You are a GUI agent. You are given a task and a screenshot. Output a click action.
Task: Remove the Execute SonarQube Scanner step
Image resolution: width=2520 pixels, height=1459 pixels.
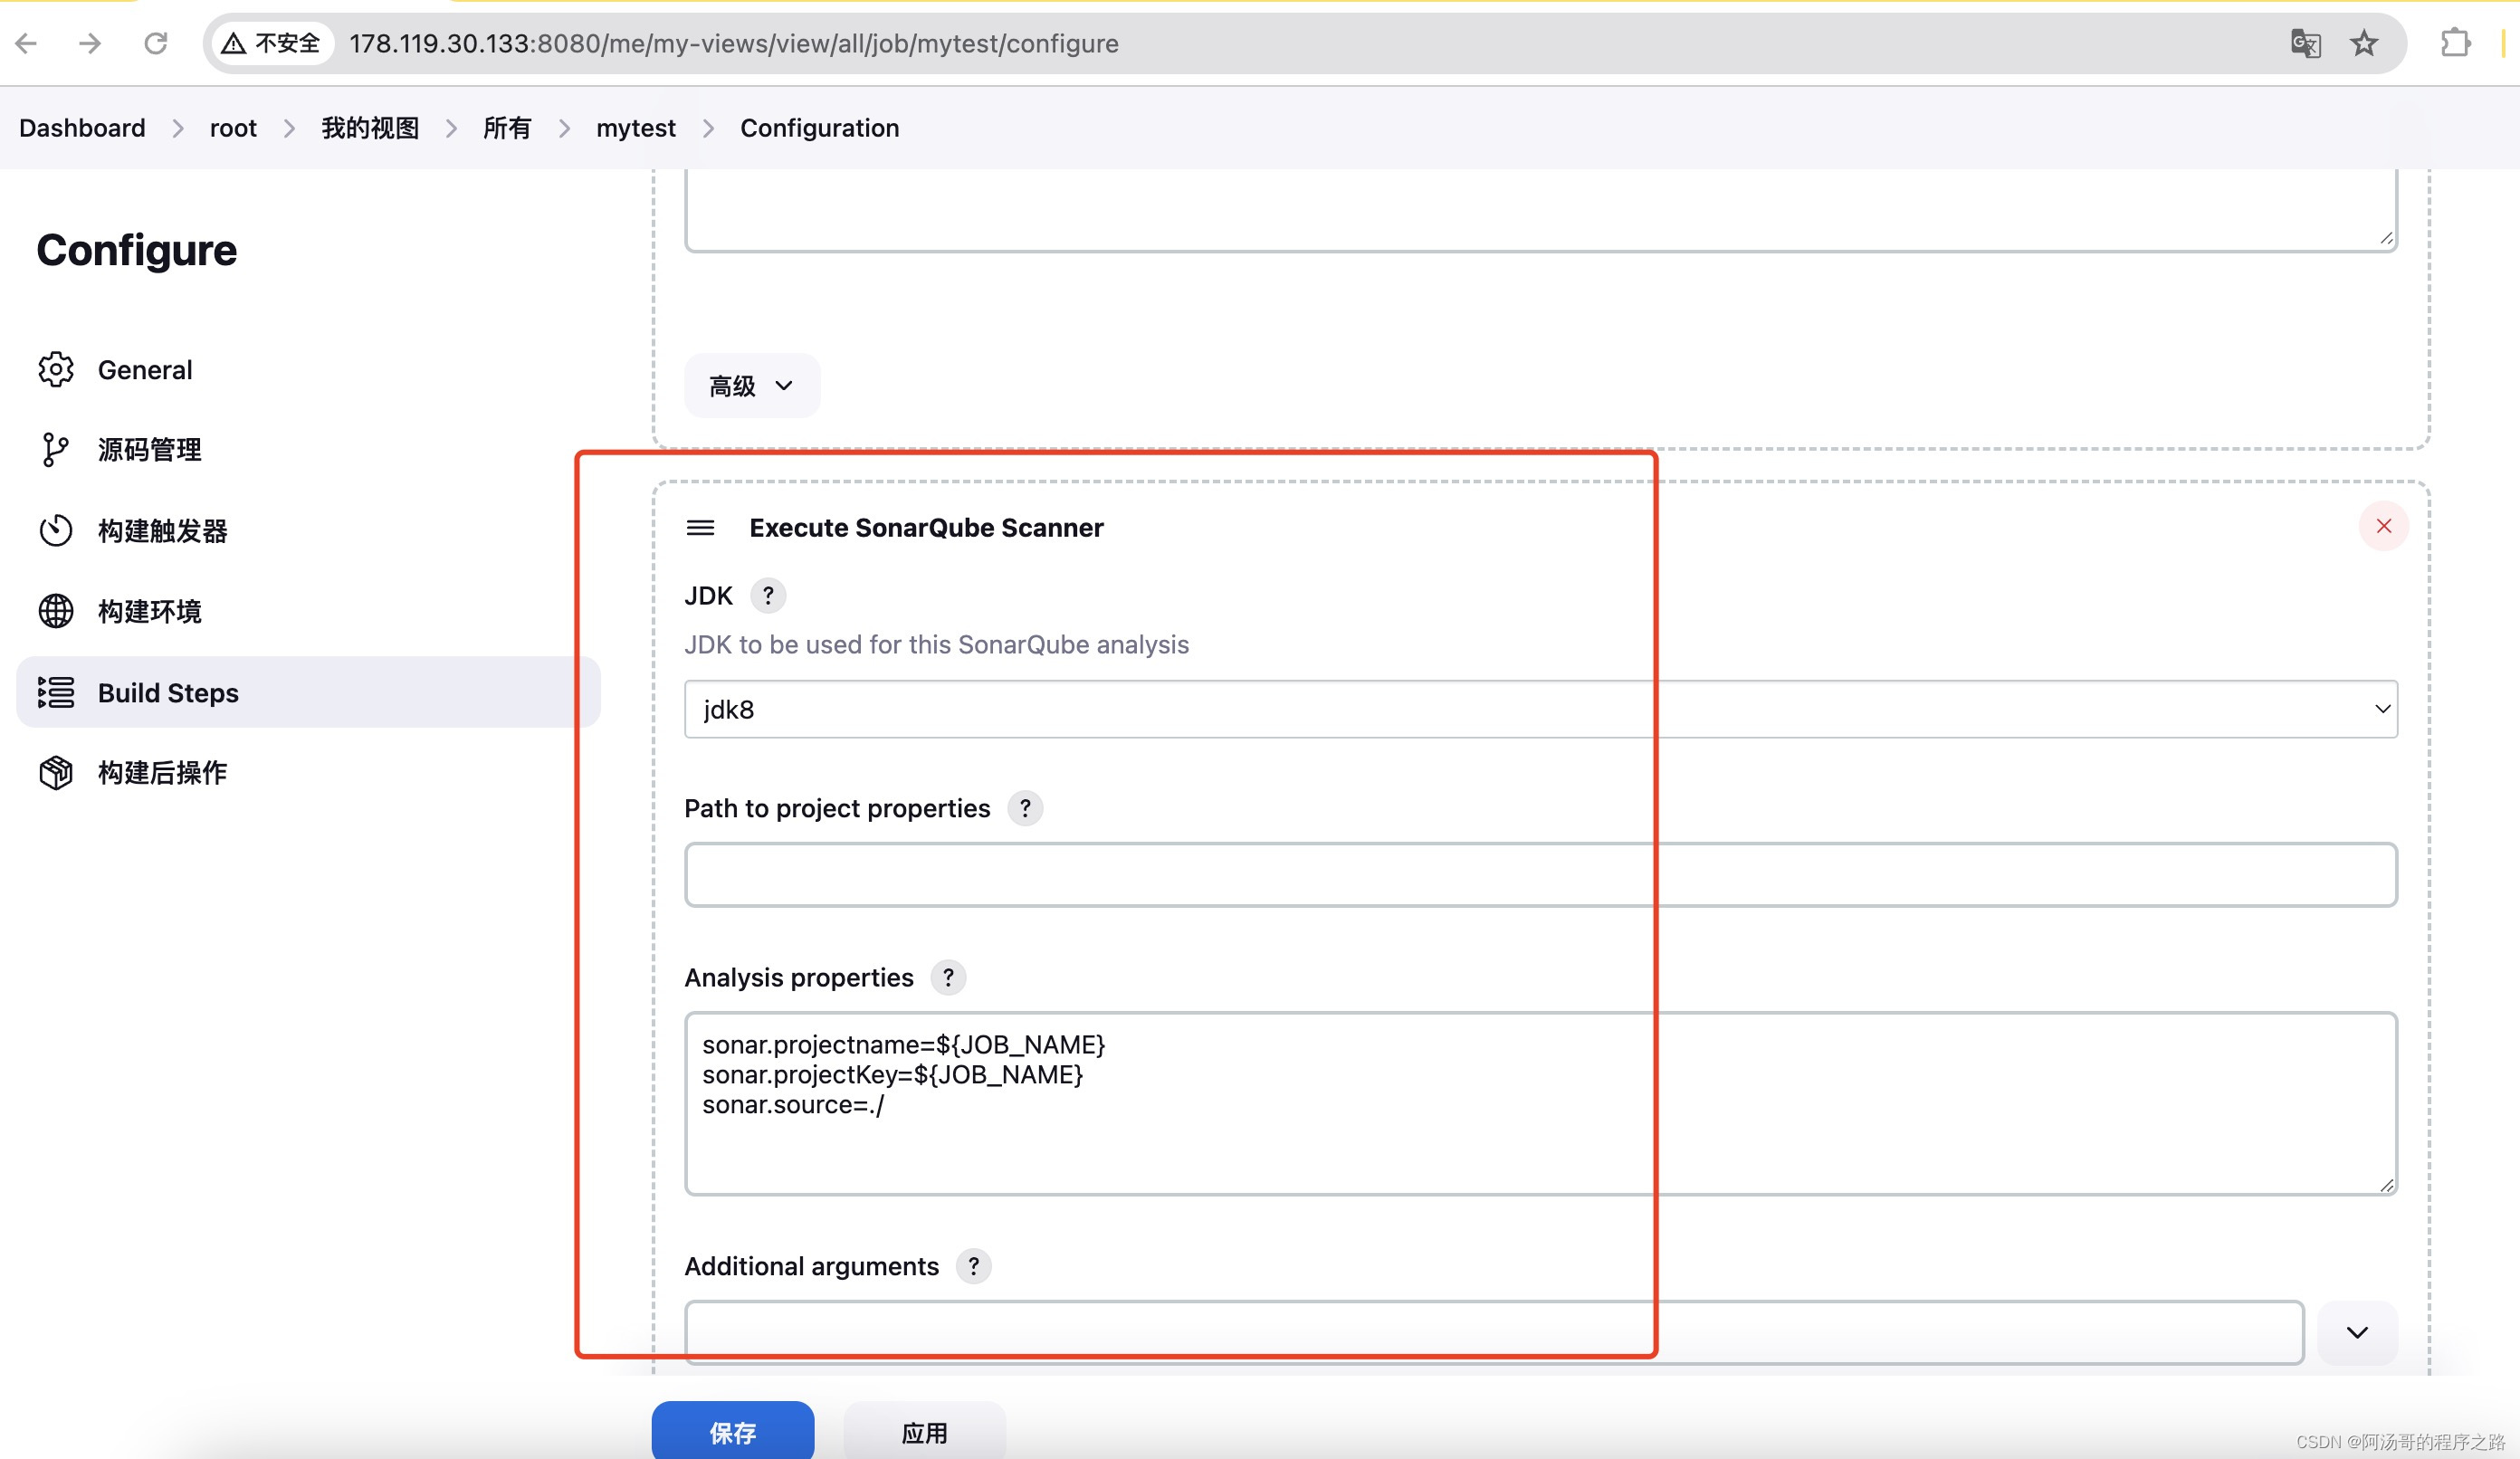pos(2384,526)
